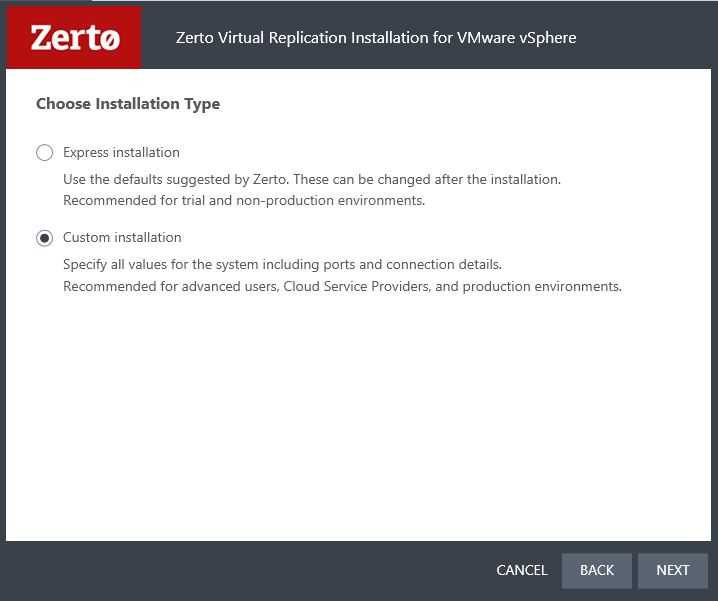Proceed with the NEXT button
This screenshot has width=718, height=601.
coord(673,570)
